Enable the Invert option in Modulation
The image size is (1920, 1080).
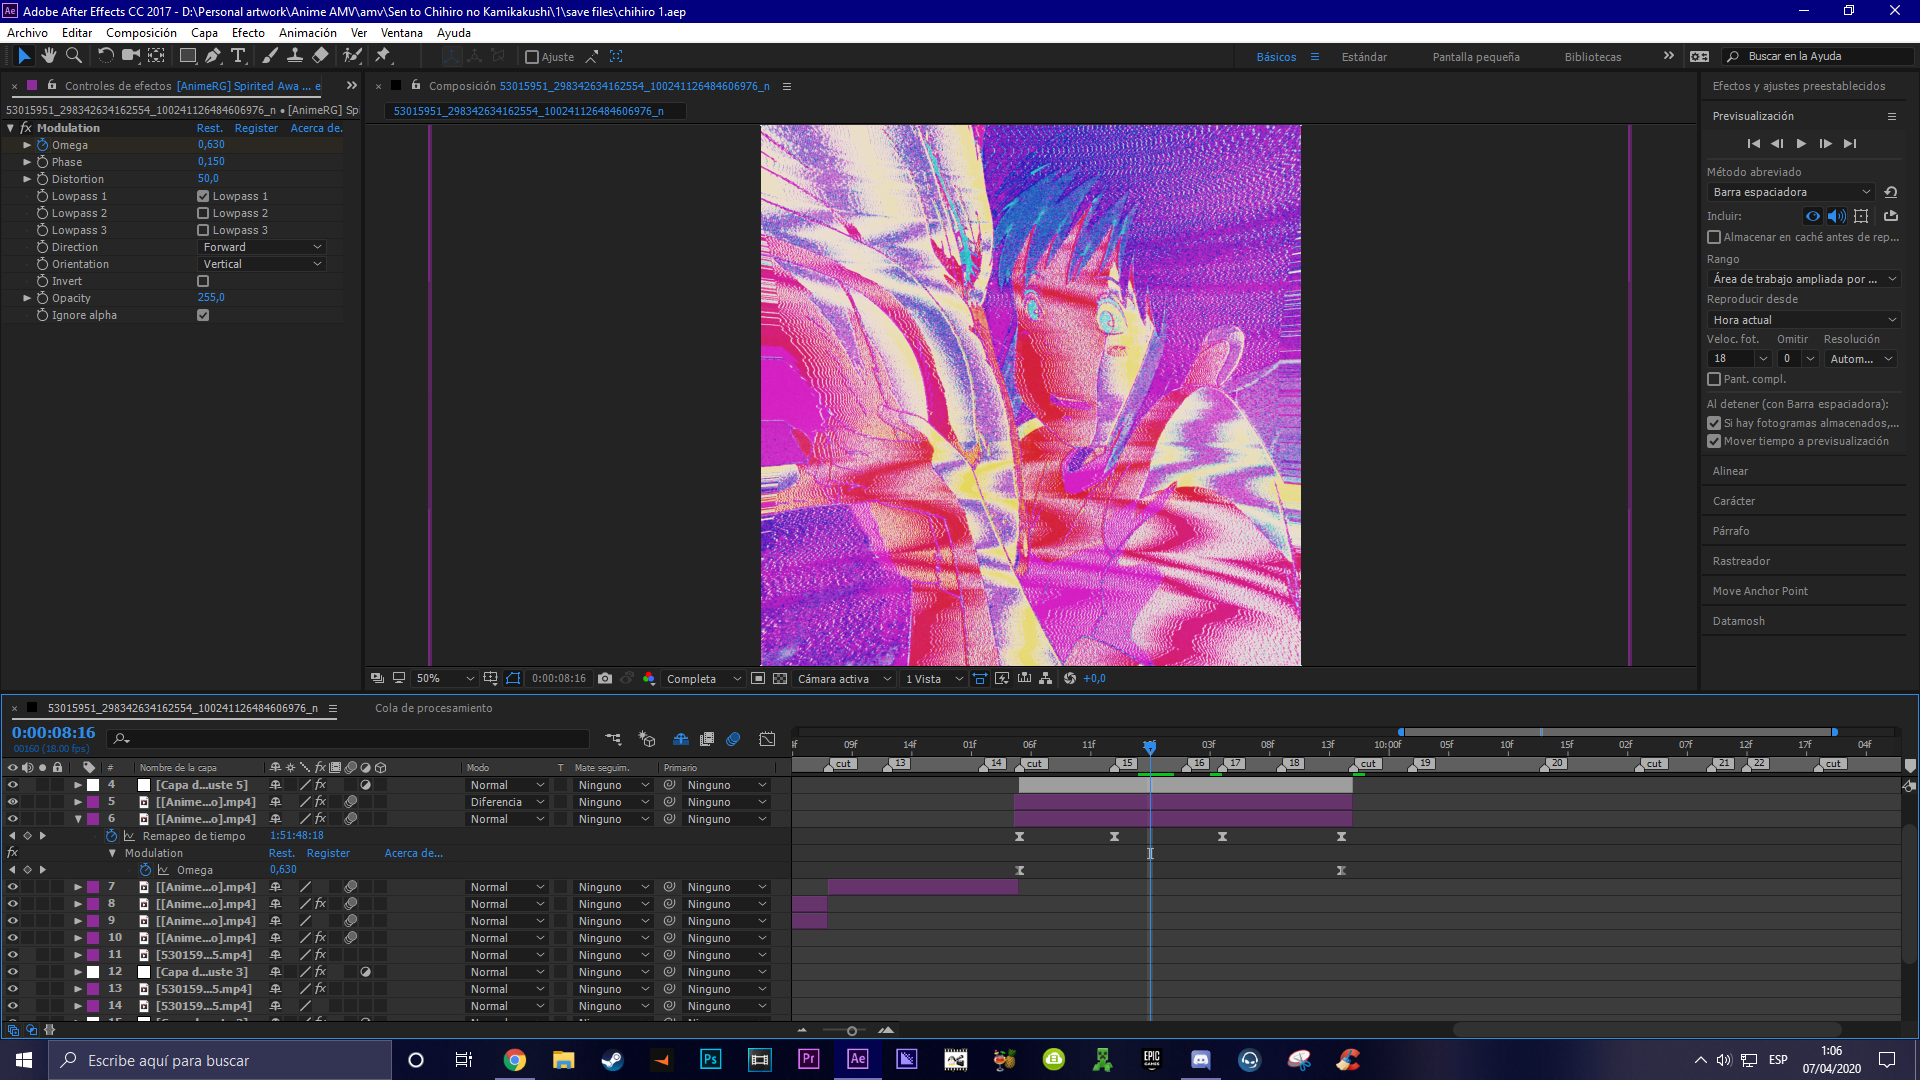(202, 281)
